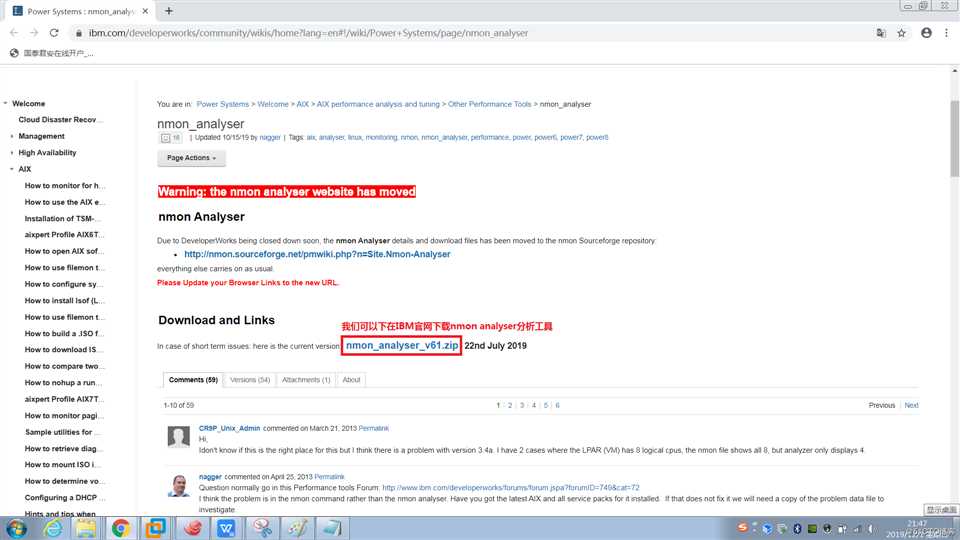Collapse the Welcome tree node
960x540 pixels.
tap(6, 103)
